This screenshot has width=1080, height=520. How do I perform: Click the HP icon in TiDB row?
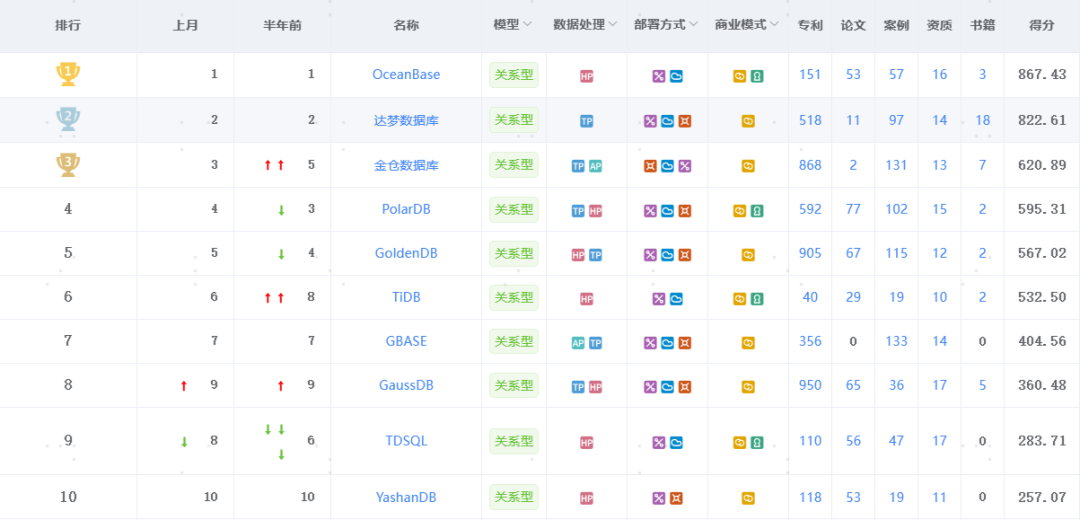[x=586, y=299]
